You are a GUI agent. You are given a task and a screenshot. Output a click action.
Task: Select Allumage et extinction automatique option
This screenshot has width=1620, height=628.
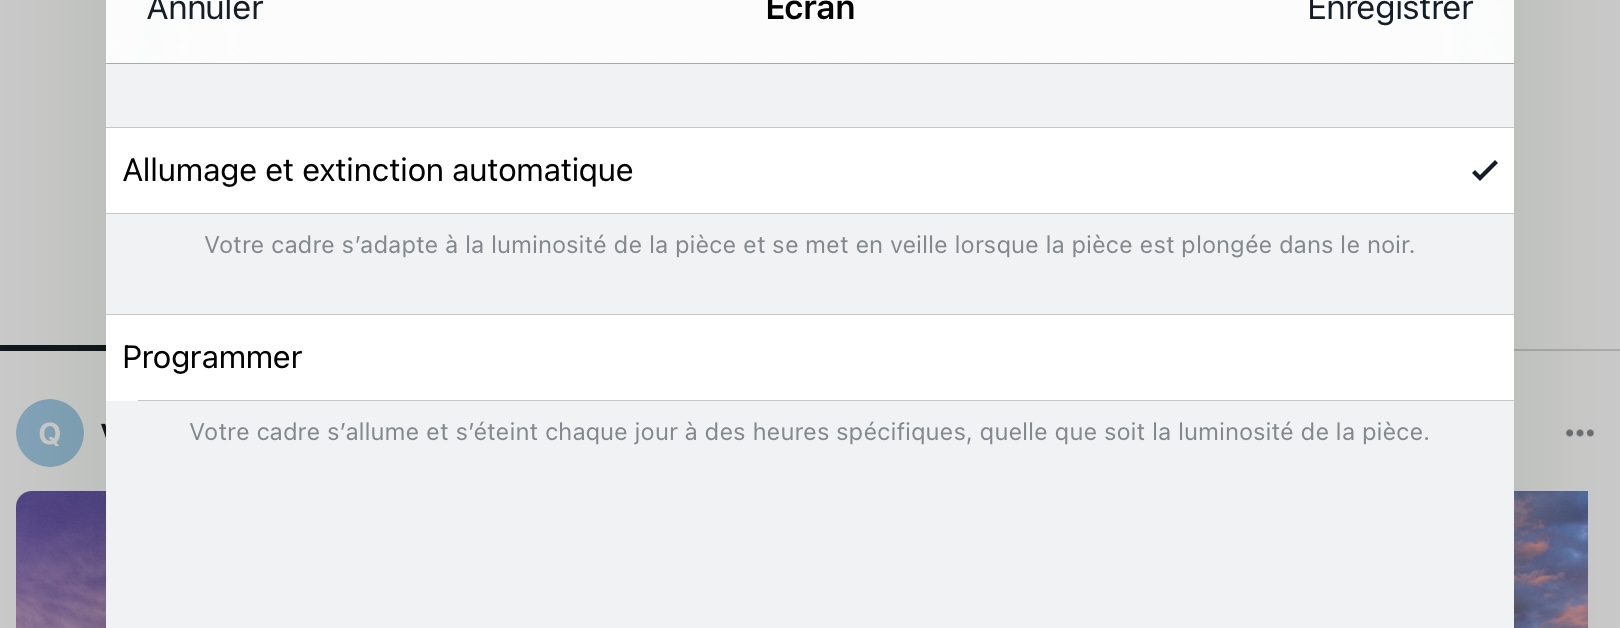click(x=810, y=170)
